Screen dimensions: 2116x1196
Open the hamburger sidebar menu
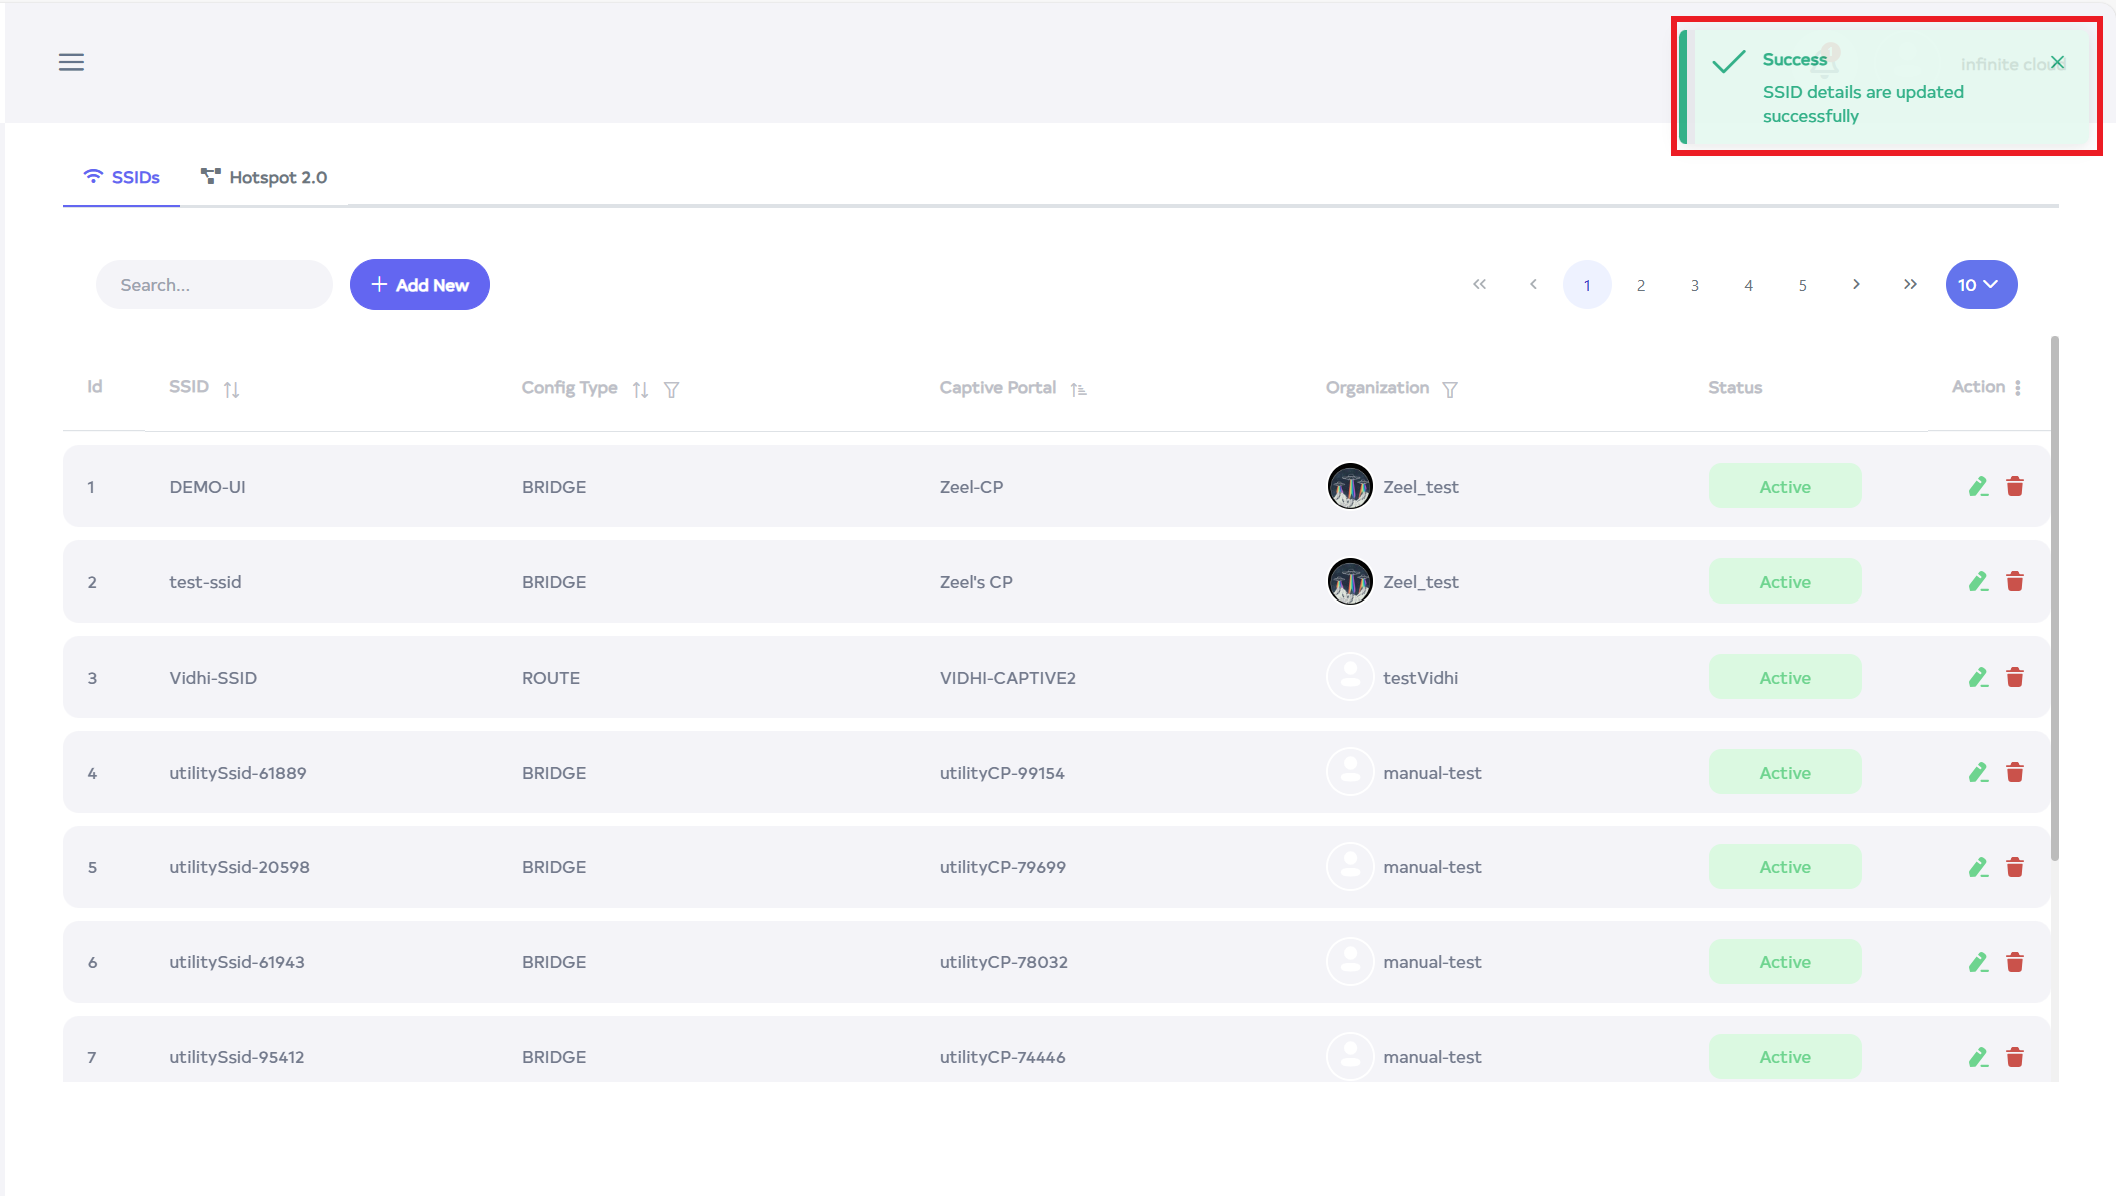pyautogui.click(x=71, y=62)
